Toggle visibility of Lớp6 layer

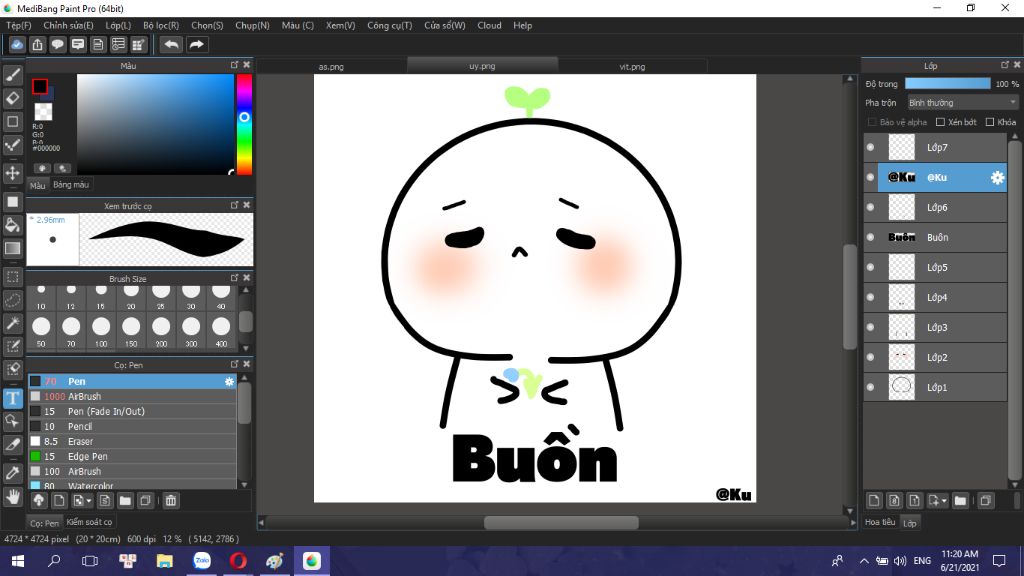[x=871, y=208]
